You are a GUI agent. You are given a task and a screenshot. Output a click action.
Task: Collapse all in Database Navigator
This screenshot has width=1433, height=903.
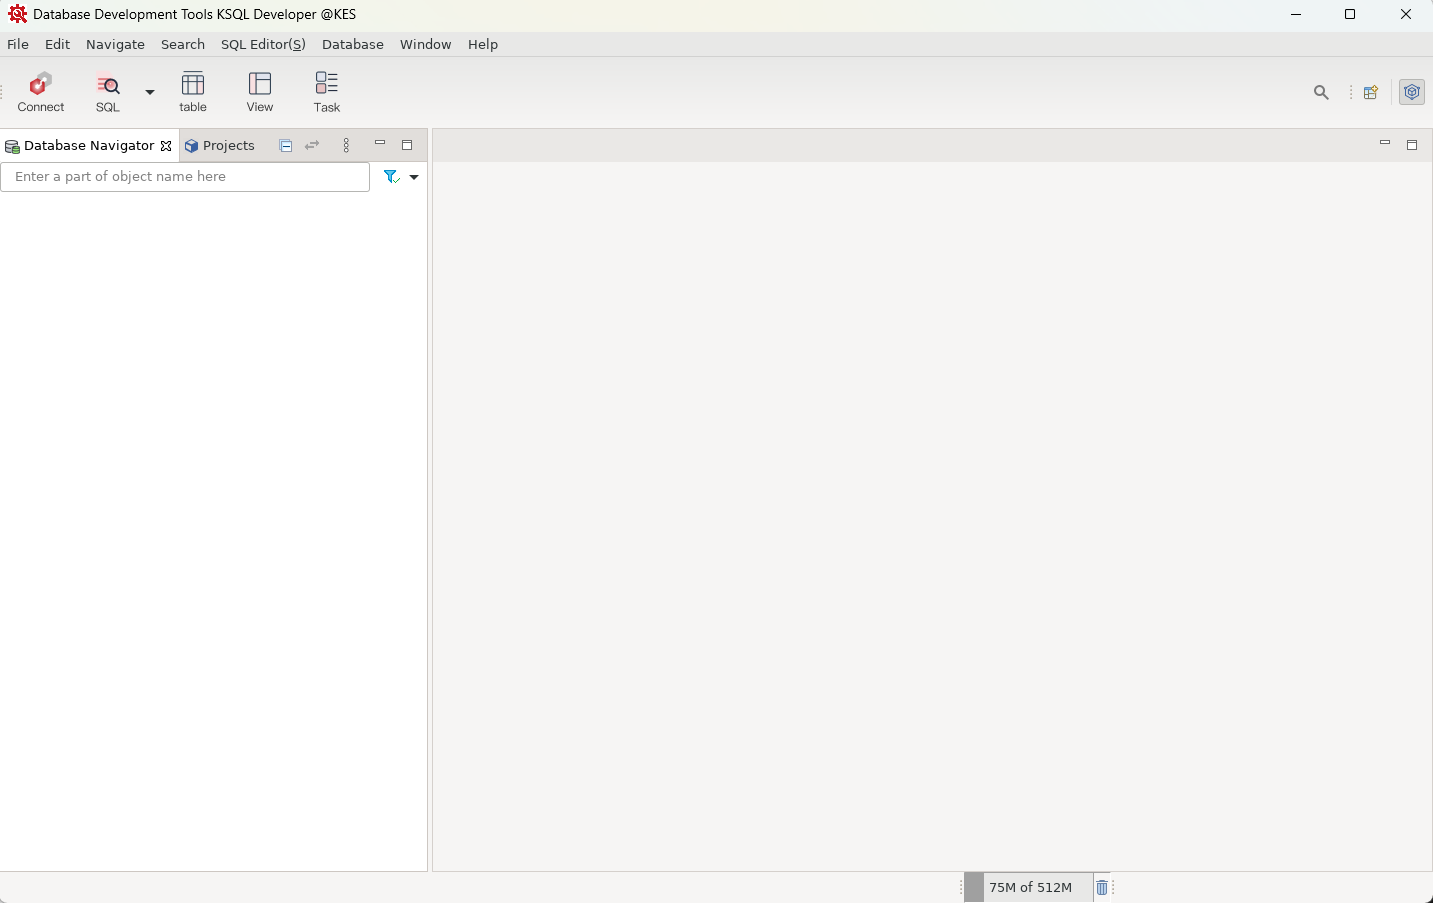(x=286, y=146)
